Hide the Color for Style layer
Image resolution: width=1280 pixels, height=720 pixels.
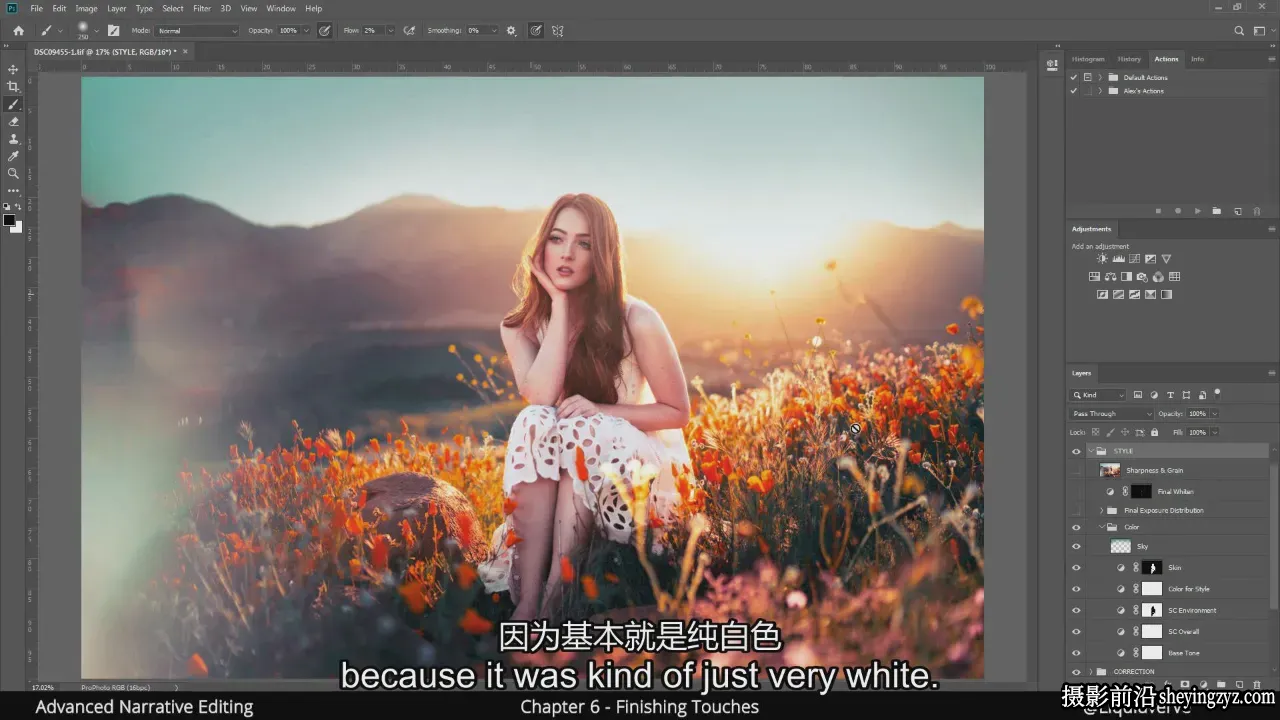point(1076,589)
